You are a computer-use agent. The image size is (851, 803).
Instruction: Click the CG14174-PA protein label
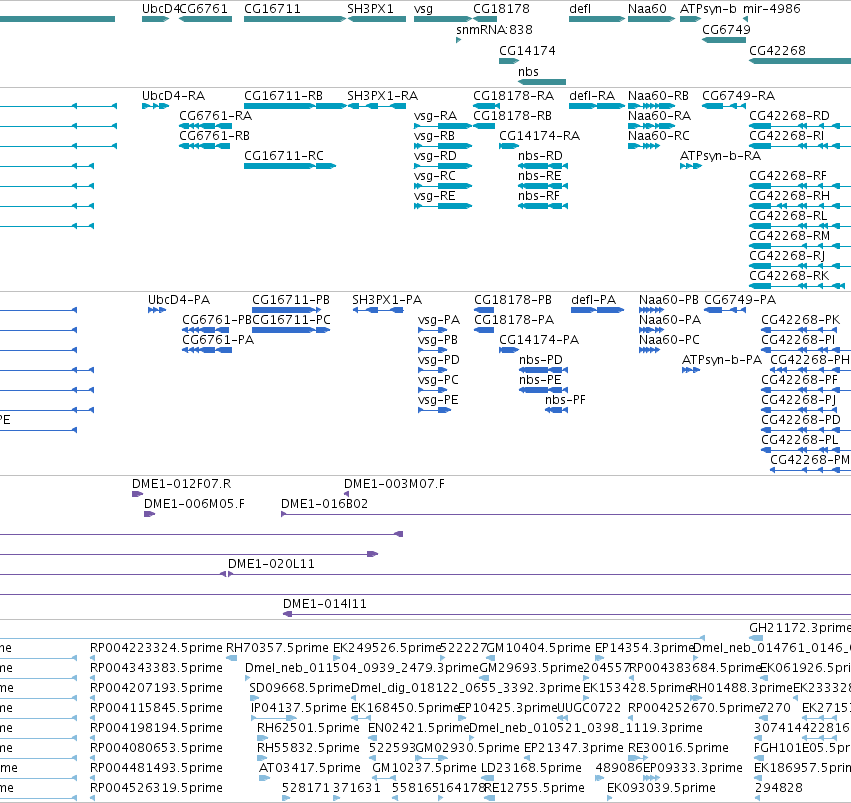coord(539,340)
